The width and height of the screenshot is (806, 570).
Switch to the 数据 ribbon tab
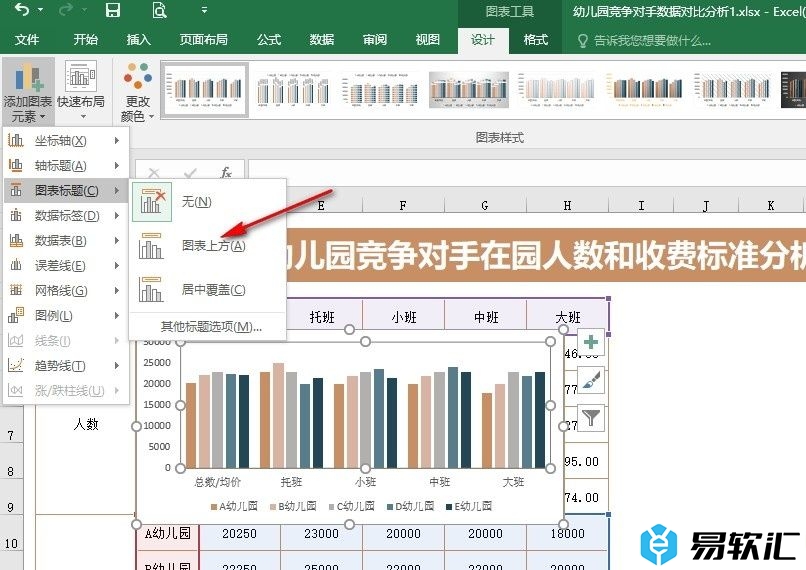point(322,40)
